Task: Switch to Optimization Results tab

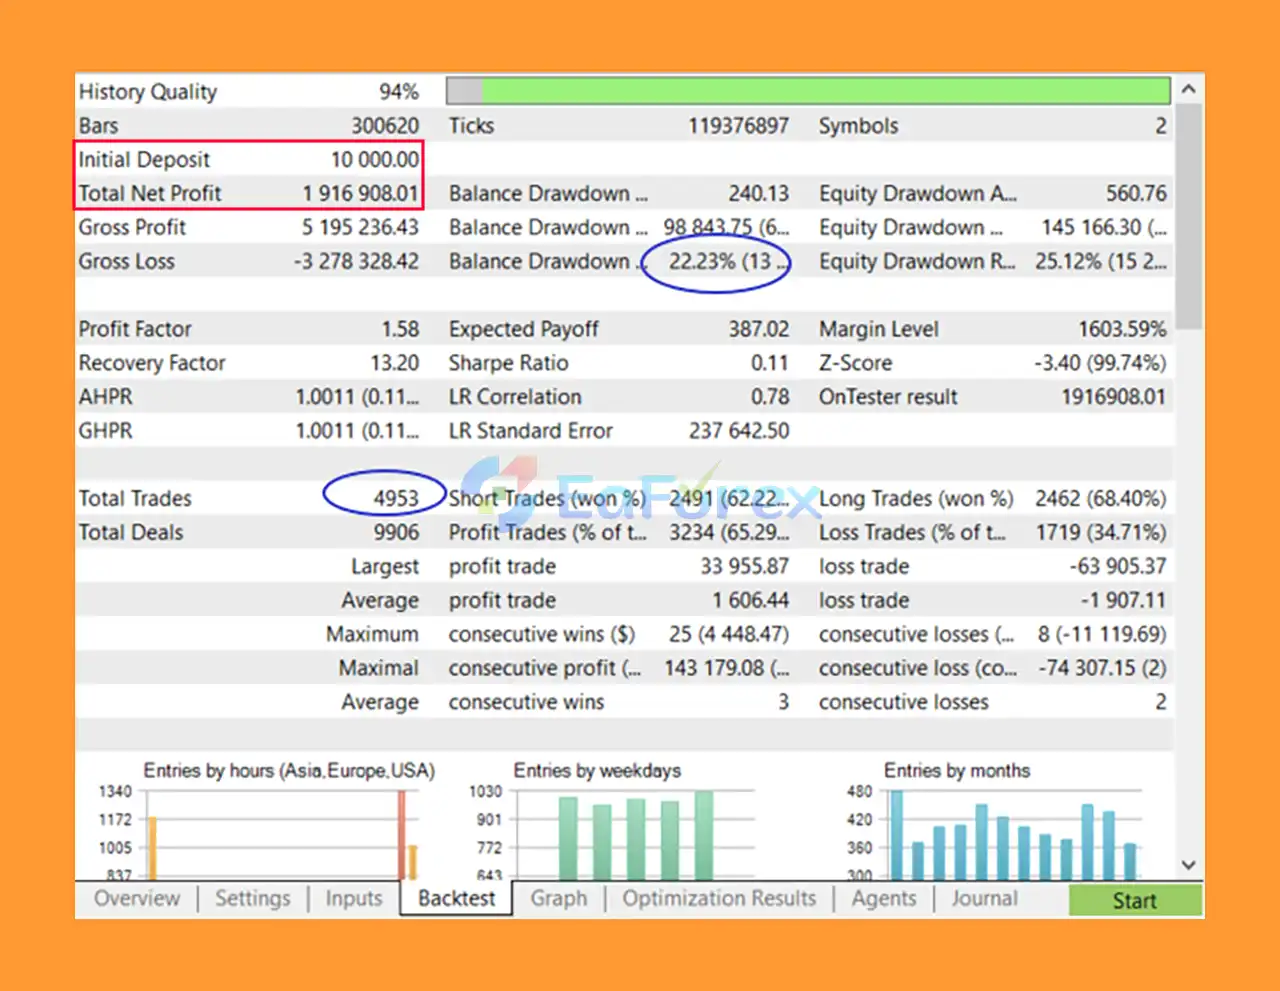Action: click(719, 898)
